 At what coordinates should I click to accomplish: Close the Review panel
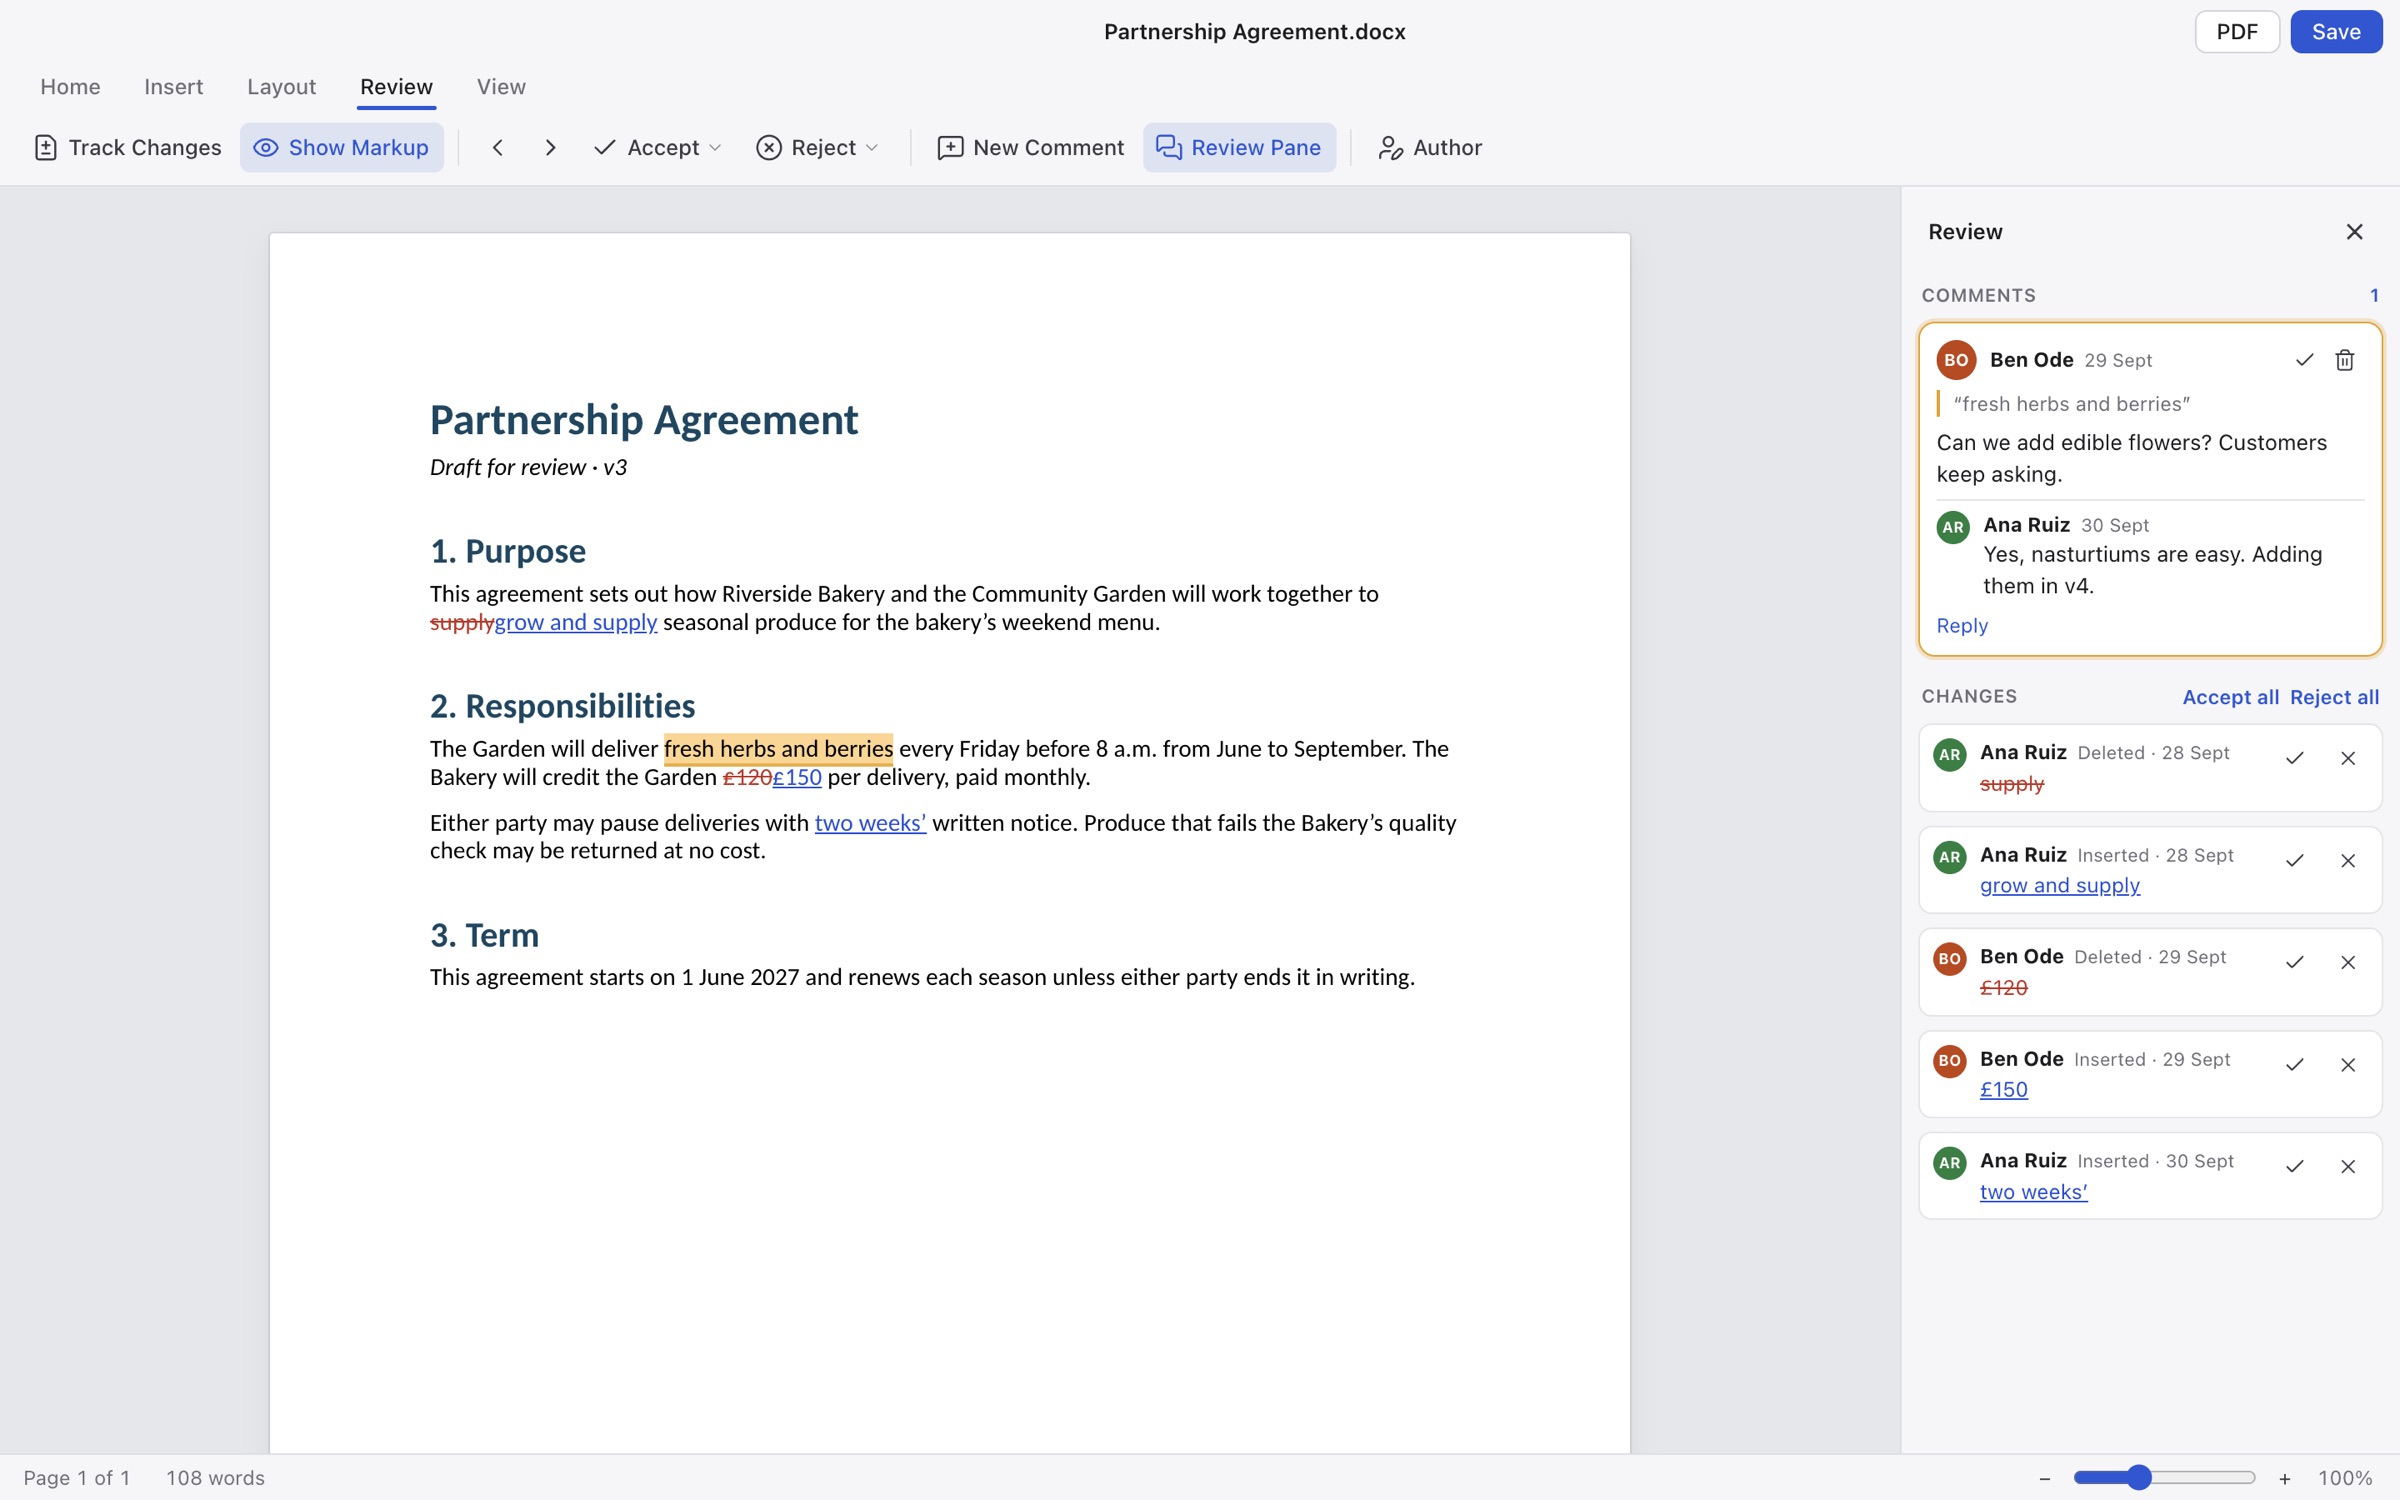2354,232
